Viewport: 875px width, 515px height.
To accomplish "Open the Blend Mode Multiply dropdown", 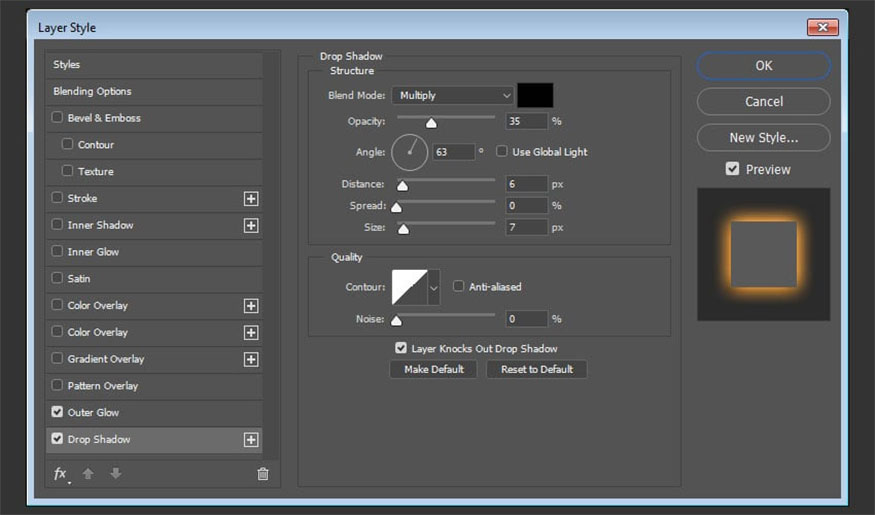I will click(452, 95).
